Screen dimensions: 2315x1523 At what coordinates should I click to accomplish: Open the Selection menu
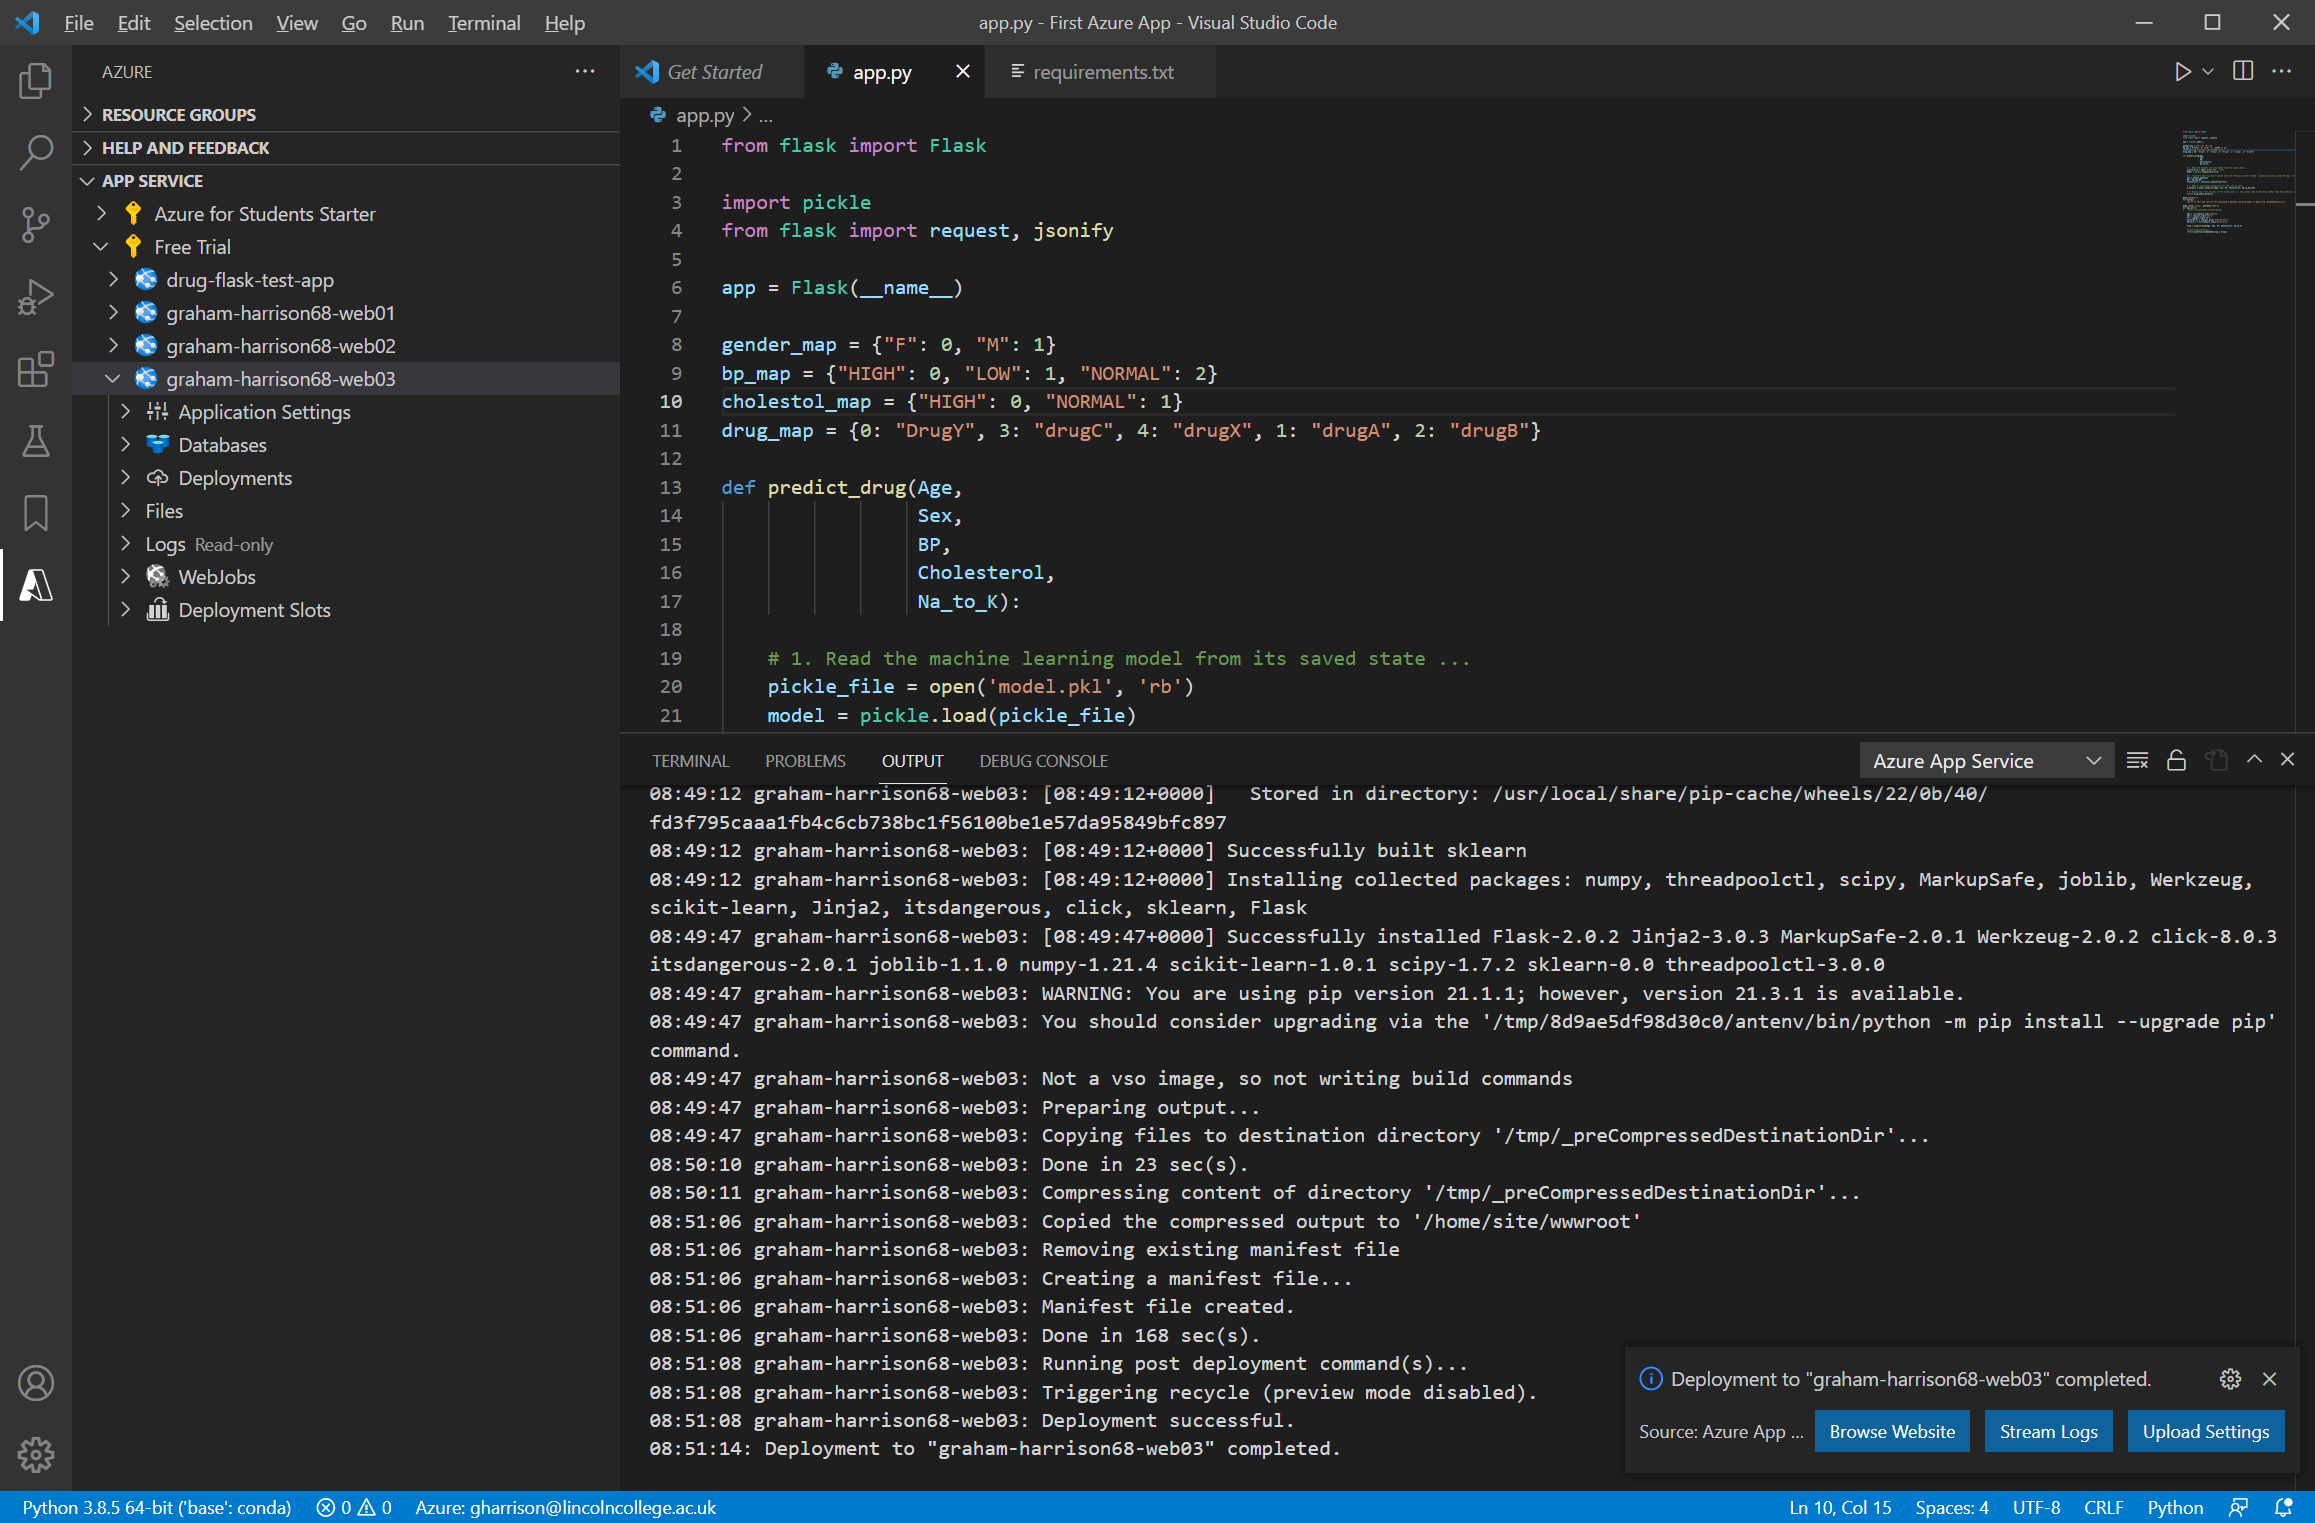pos(213,23)
